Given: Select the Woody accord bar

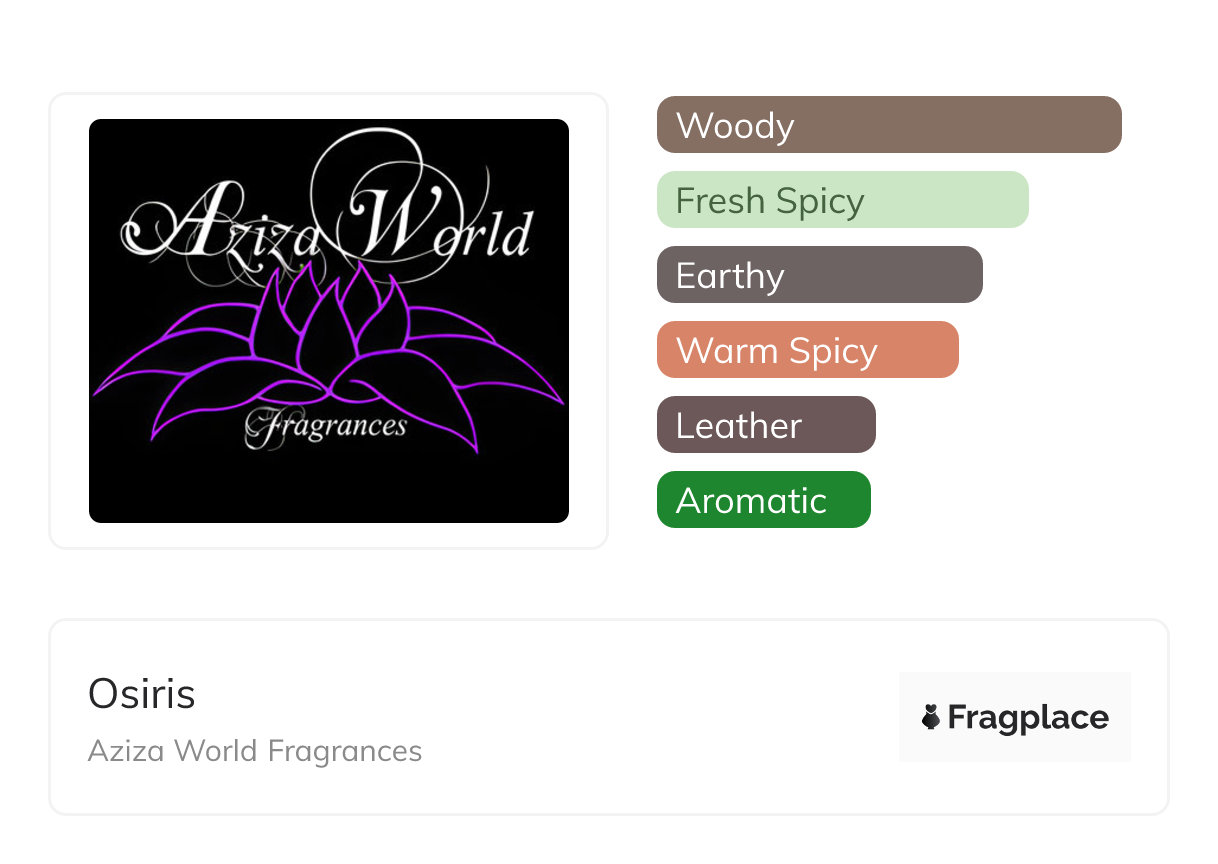Looking at the screenshot, I should click(x=889, y=125).
